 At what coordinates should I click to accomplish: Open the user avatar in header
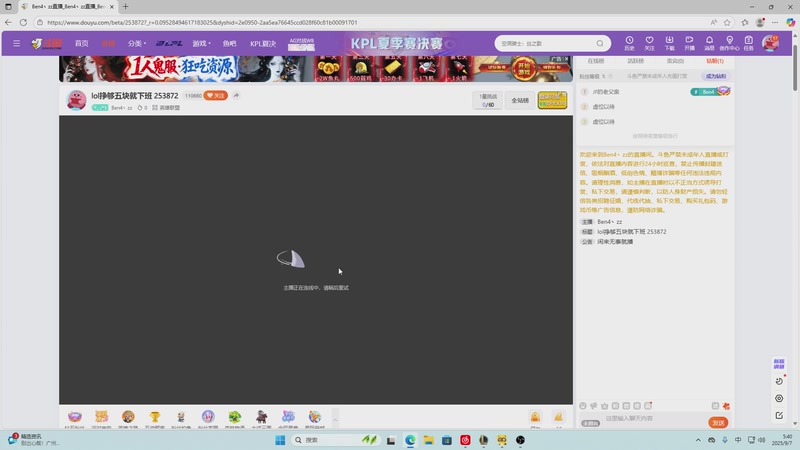tap(770, 43)
